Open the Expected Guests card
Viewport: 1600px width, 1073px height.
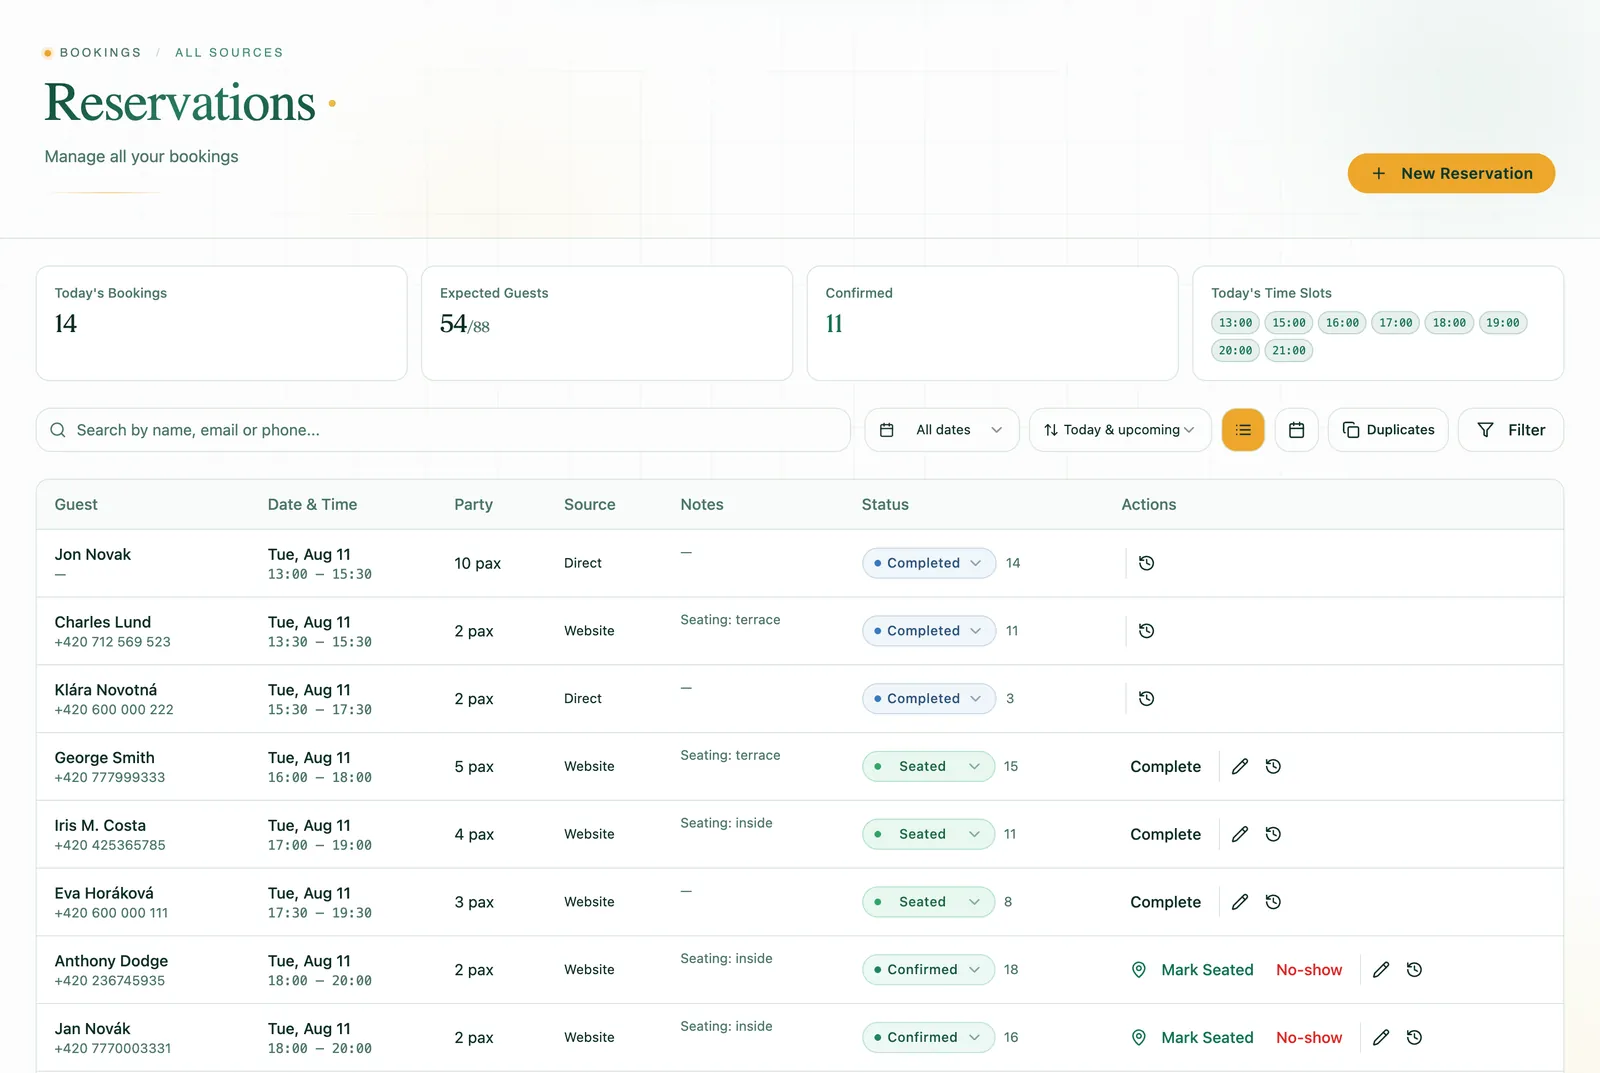607,323
